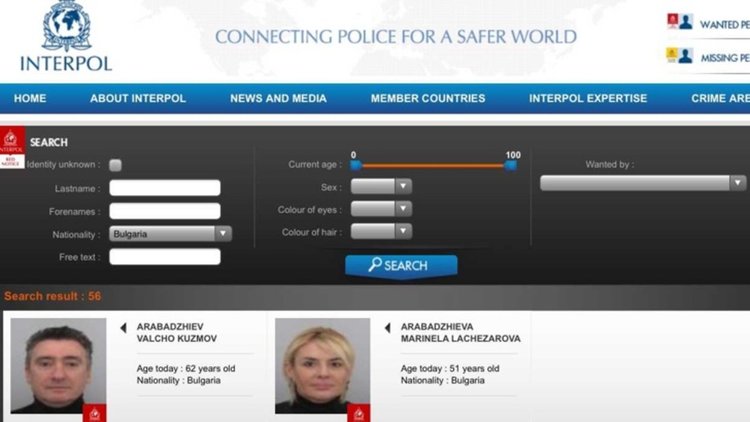This screenshot has width=750, height=422.
Task: Focus the Free text input field
Action: click(165, 257)
